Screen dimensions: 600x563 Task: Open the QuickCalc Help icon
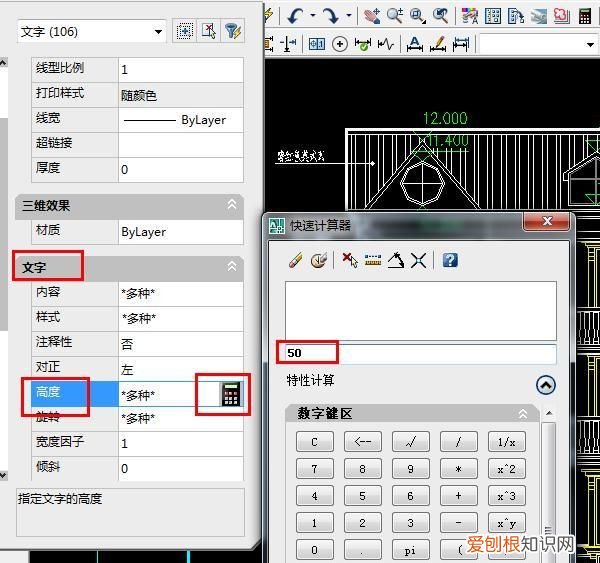pos(450,261)
